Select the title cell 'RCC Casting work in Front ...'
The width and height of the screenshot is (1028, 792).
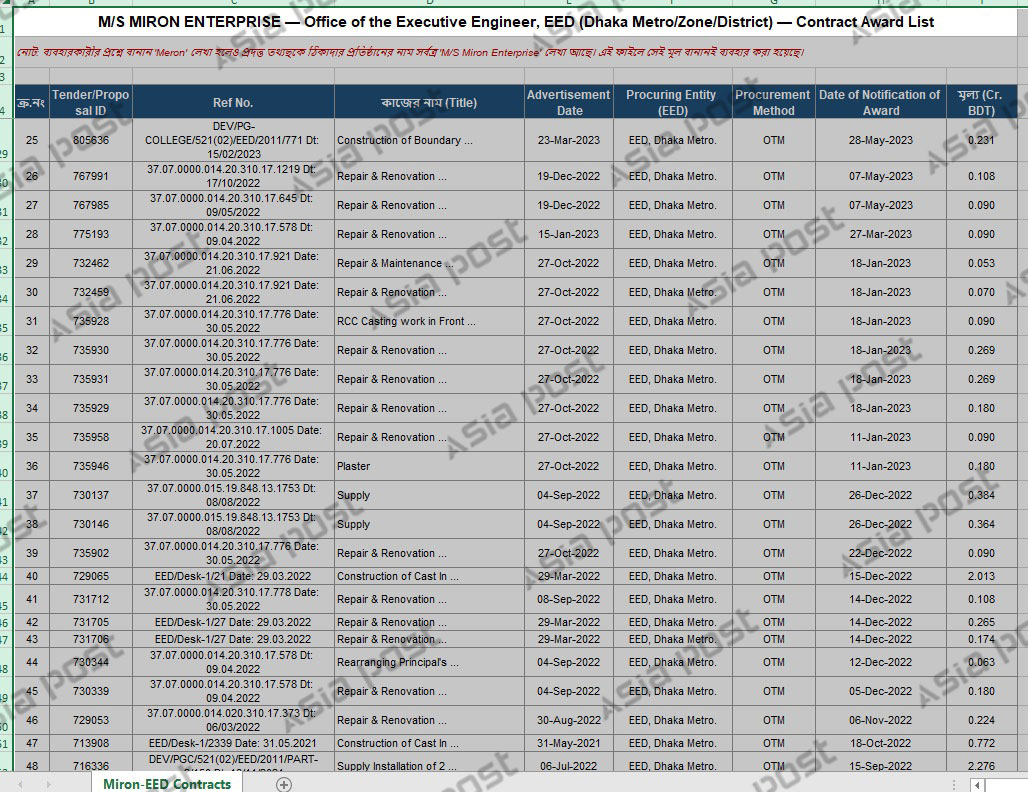(429, 321)
